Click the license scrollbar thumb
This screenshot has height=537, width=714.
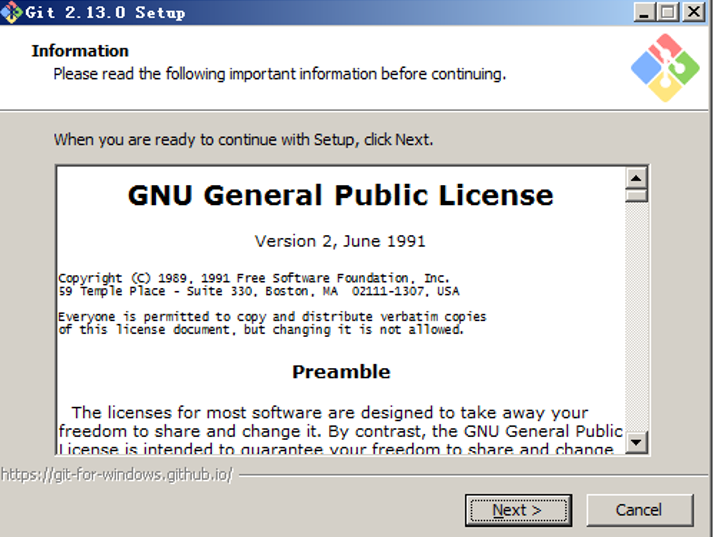pos(636,195)
